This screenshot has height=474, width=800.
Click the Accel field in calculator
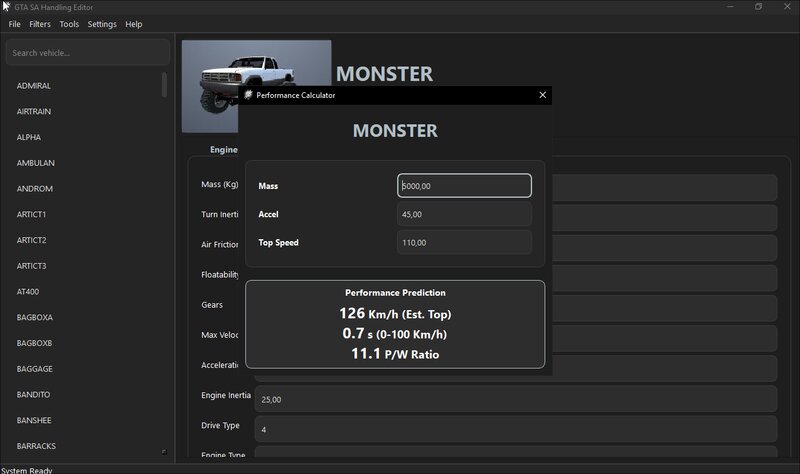click(464, 214)
